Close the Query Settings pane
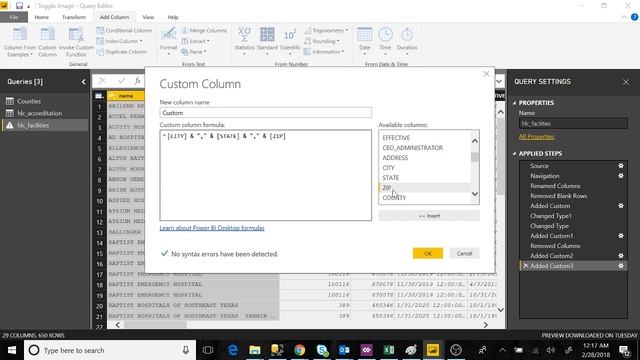 point(626,82)
